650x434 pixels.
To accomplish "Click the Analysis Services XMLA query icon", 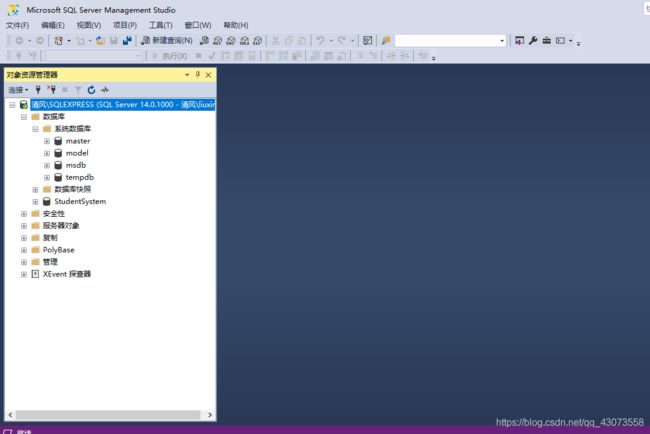I will pyautogui.click(x=245, y=40).
